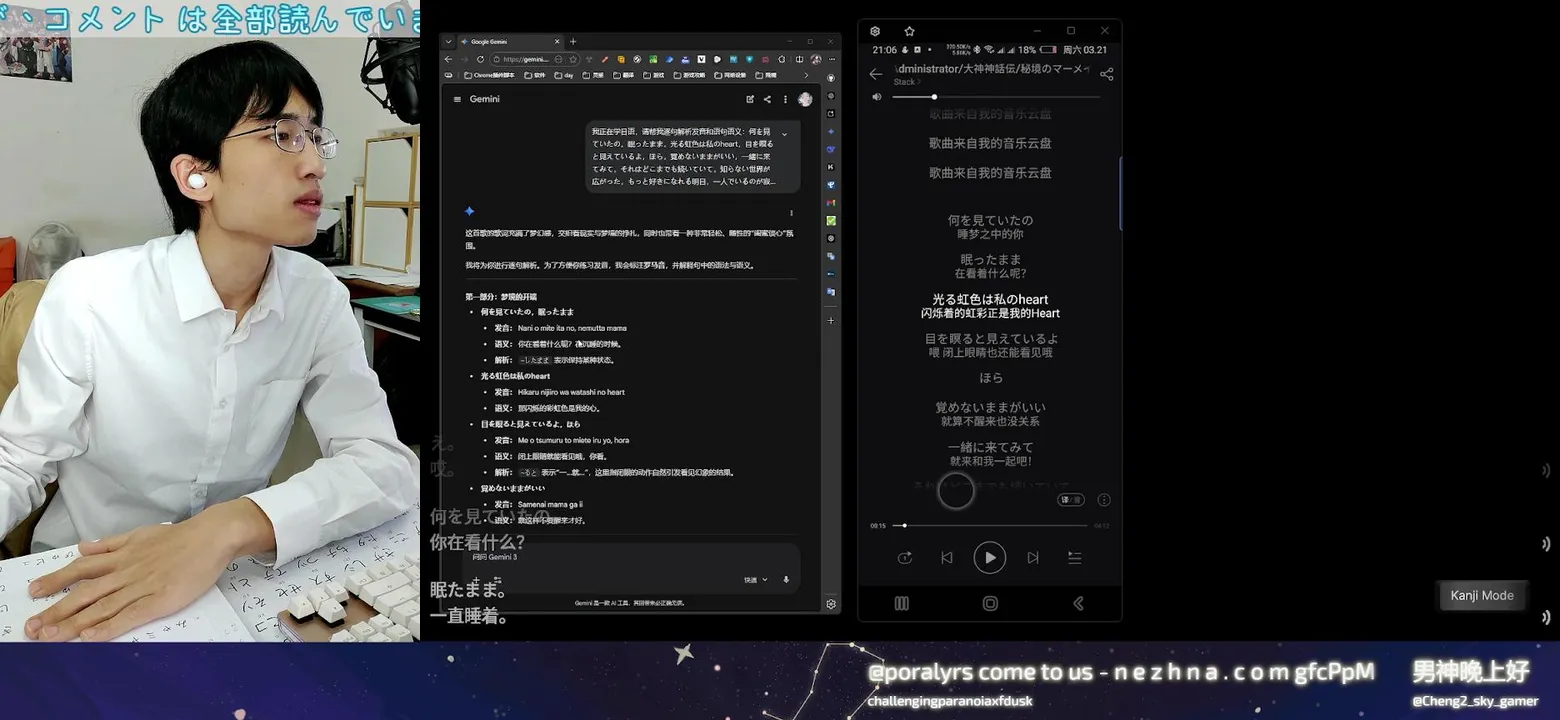Open Android recent apps button

pos(901,603)
